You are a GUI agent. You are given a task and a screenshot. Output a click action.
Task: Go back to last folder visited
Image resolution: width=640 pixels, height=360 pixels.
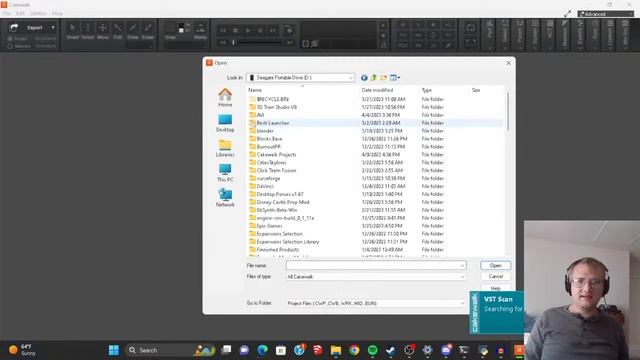(364, 78)
